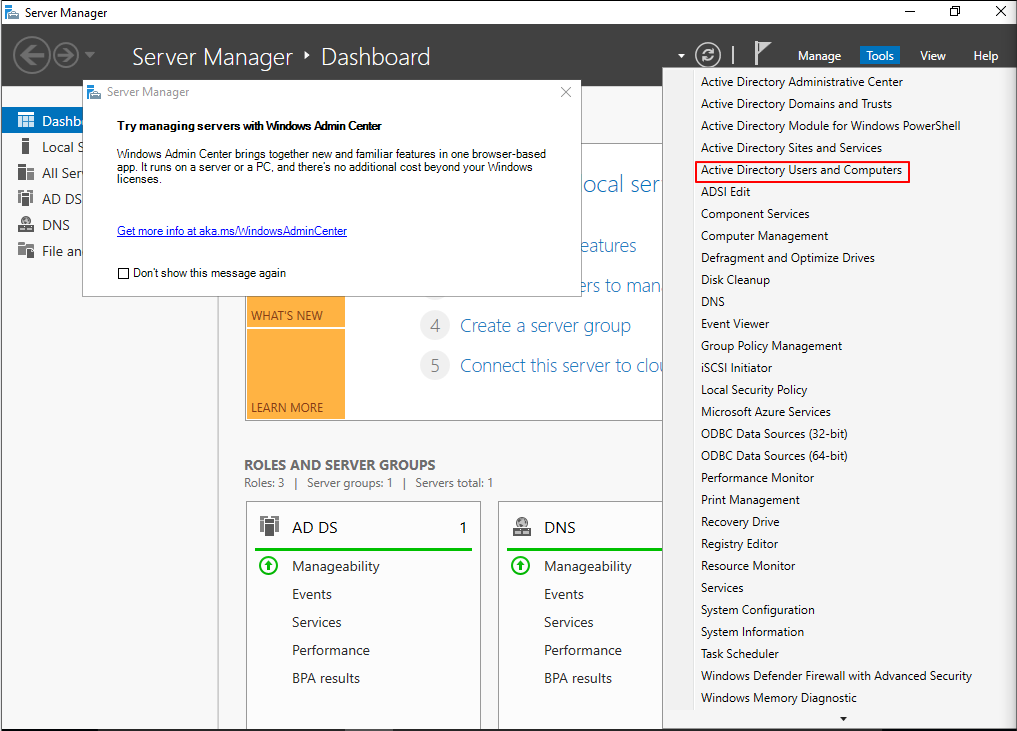This screenshot has width=1017, height=731.
Task: Open Active Directory Sites and Services
Action: pyautogui.click(x=791, y=148)
